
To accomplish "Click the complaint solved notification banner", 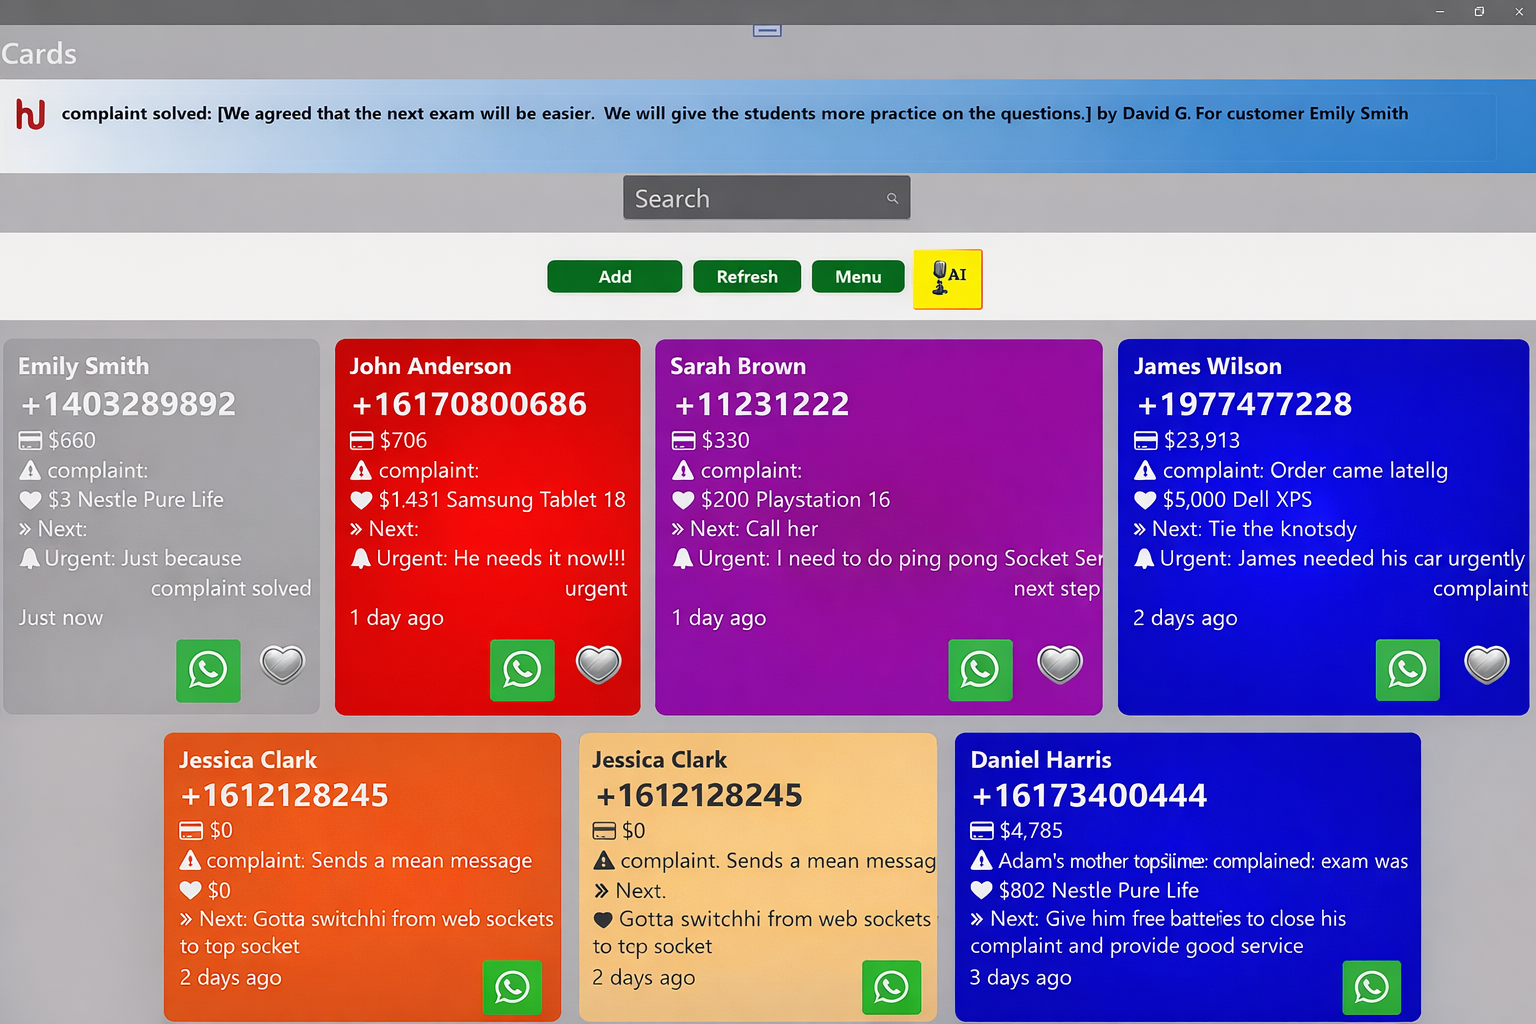I will point(734,114).
